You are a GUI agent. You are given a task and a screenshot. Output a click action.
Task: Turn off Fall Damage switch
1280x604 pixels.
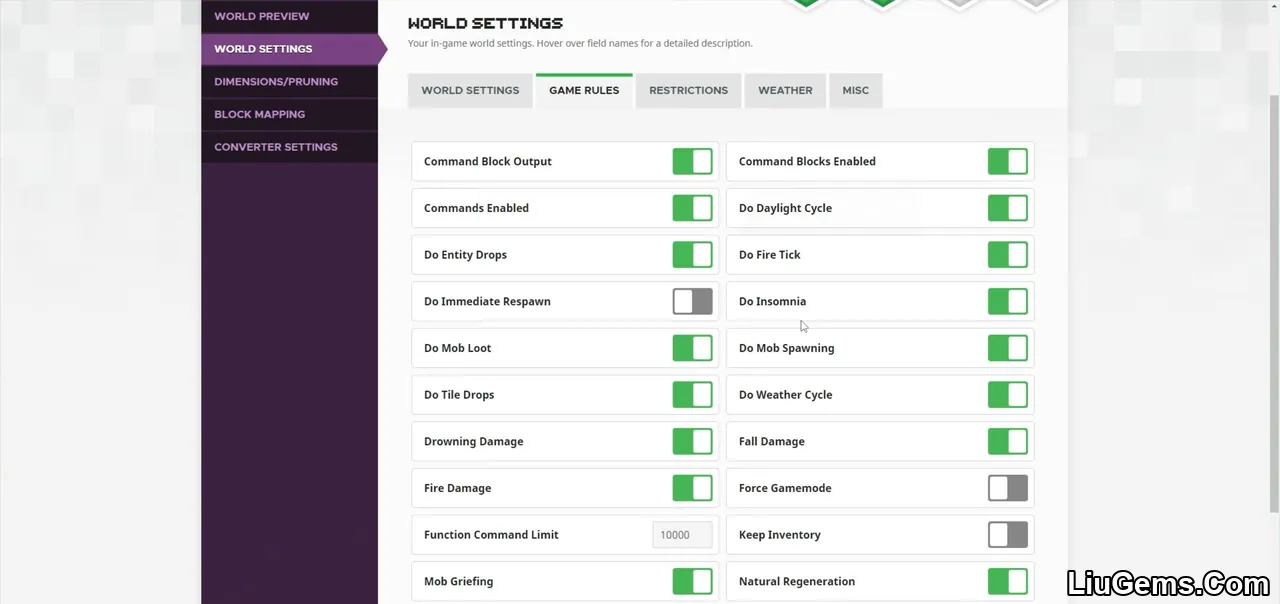coord(1007,441)
